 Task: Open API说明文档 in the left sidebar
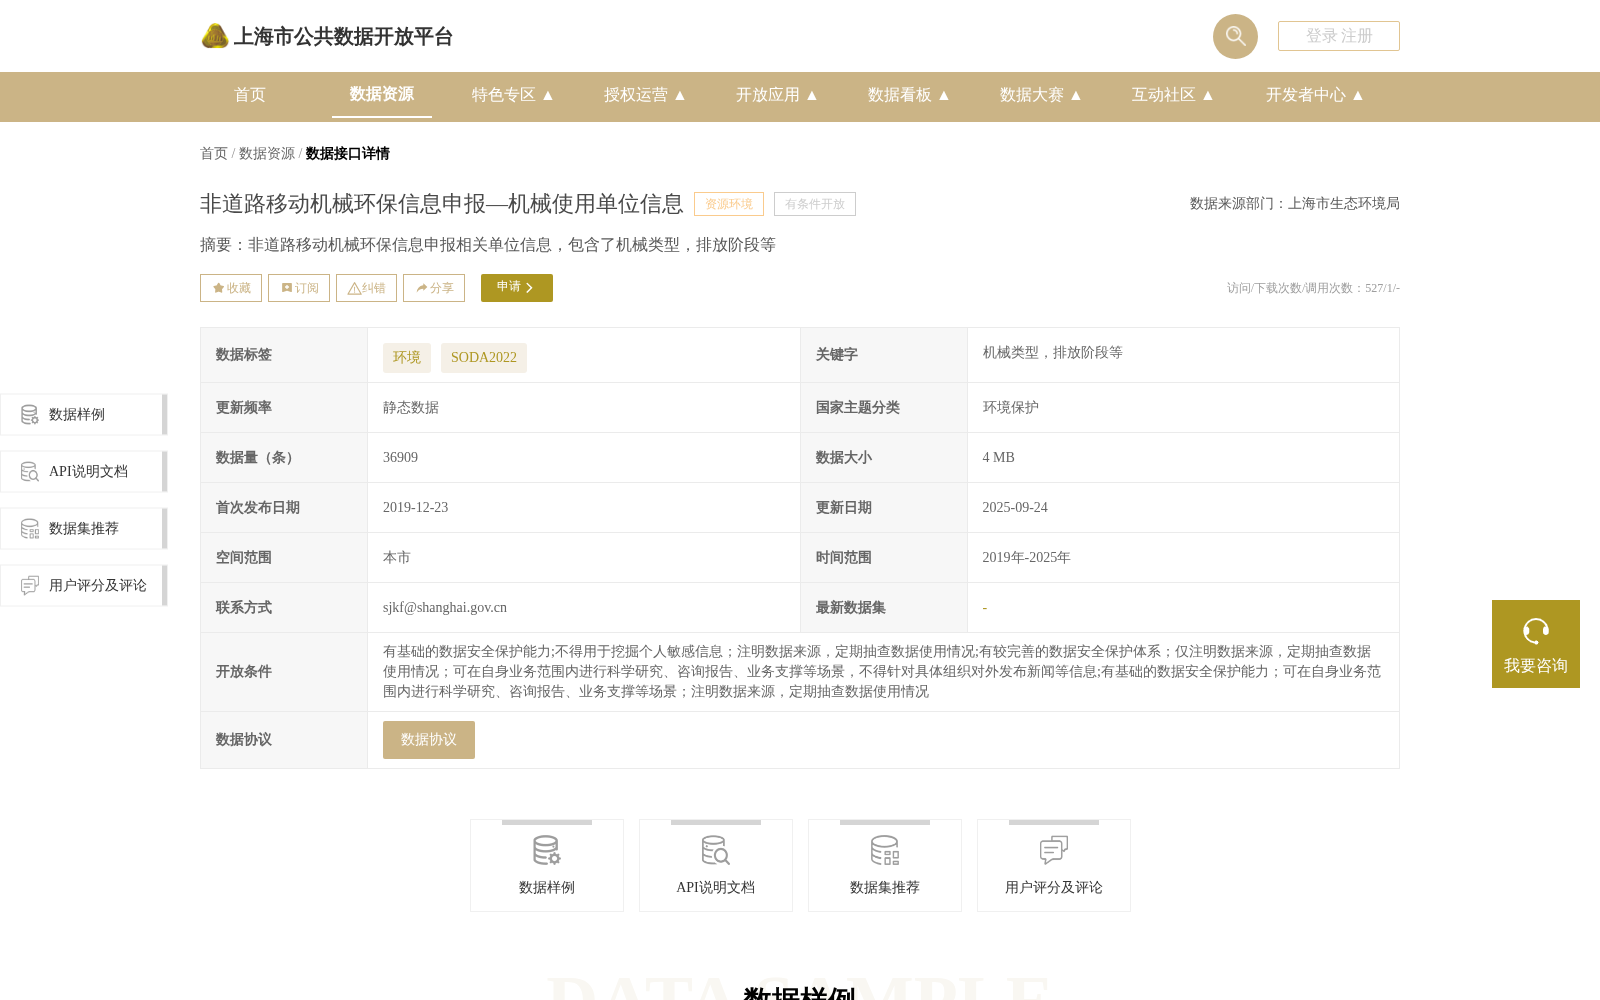click(84, 472)
